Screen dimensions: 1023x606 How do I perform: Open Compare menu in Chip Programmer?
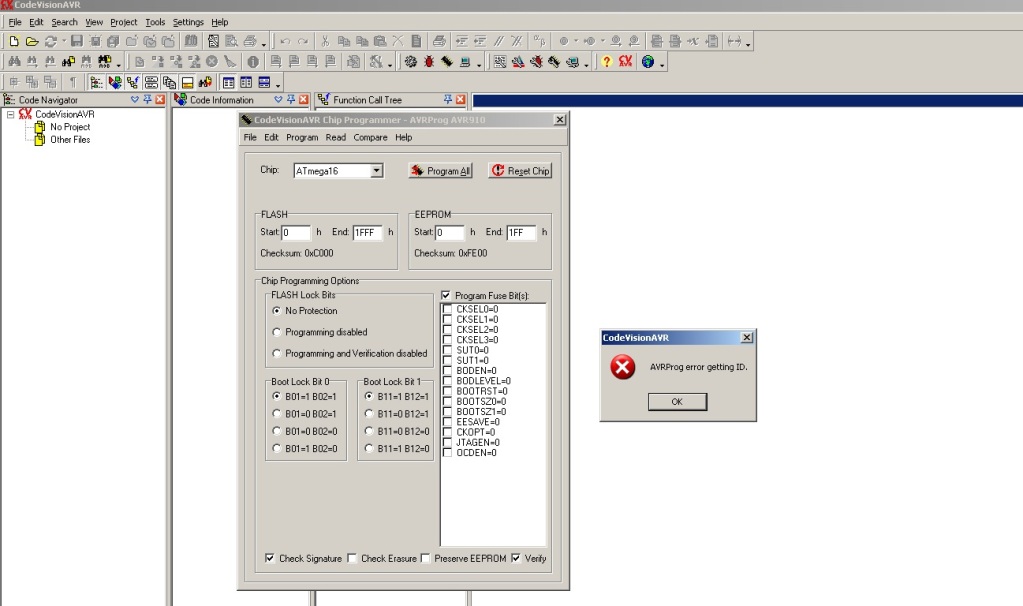click(x=371, y=138)
